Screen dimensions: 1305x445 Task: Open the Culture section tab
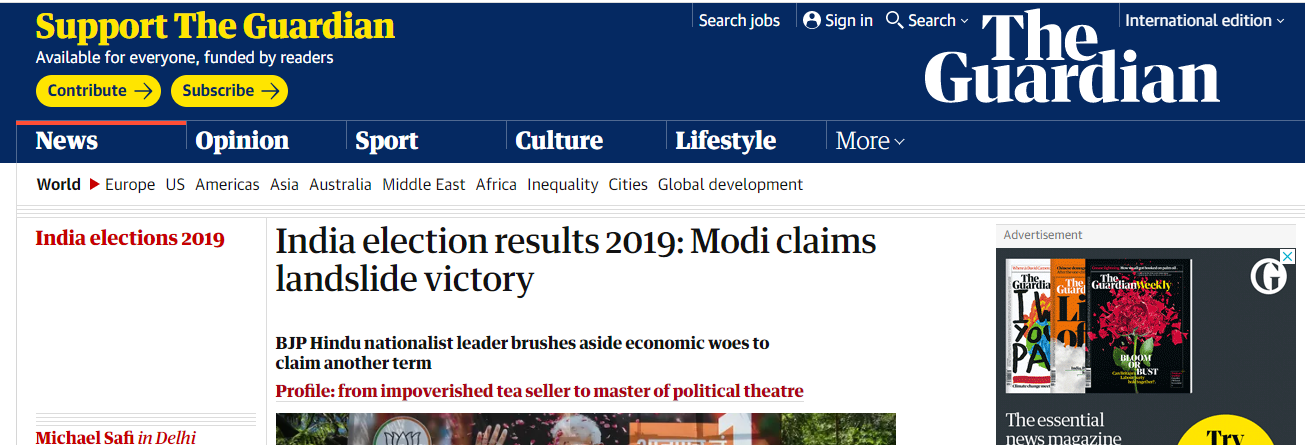[559, 141]
